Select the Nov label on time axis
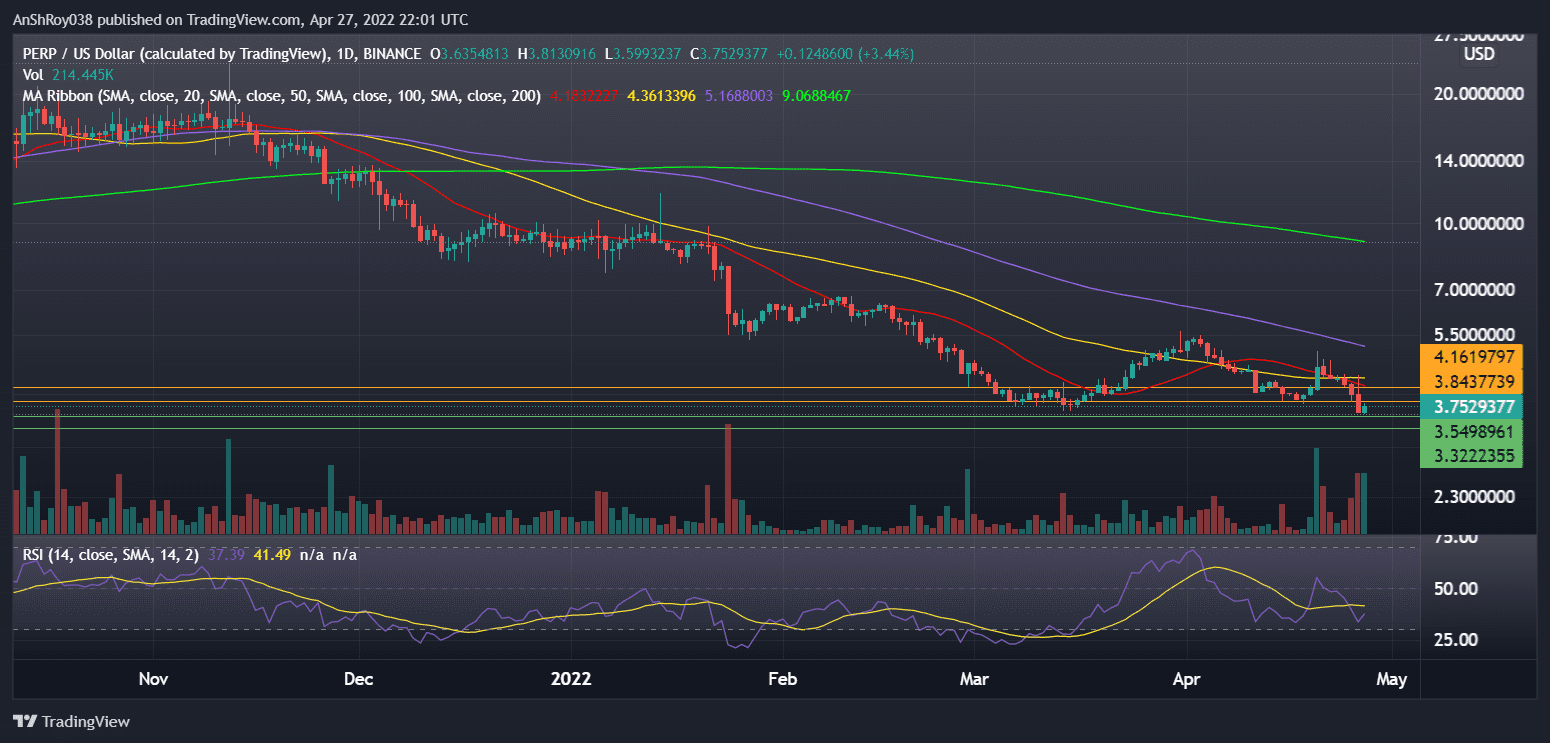 click(x=153, y=680)
